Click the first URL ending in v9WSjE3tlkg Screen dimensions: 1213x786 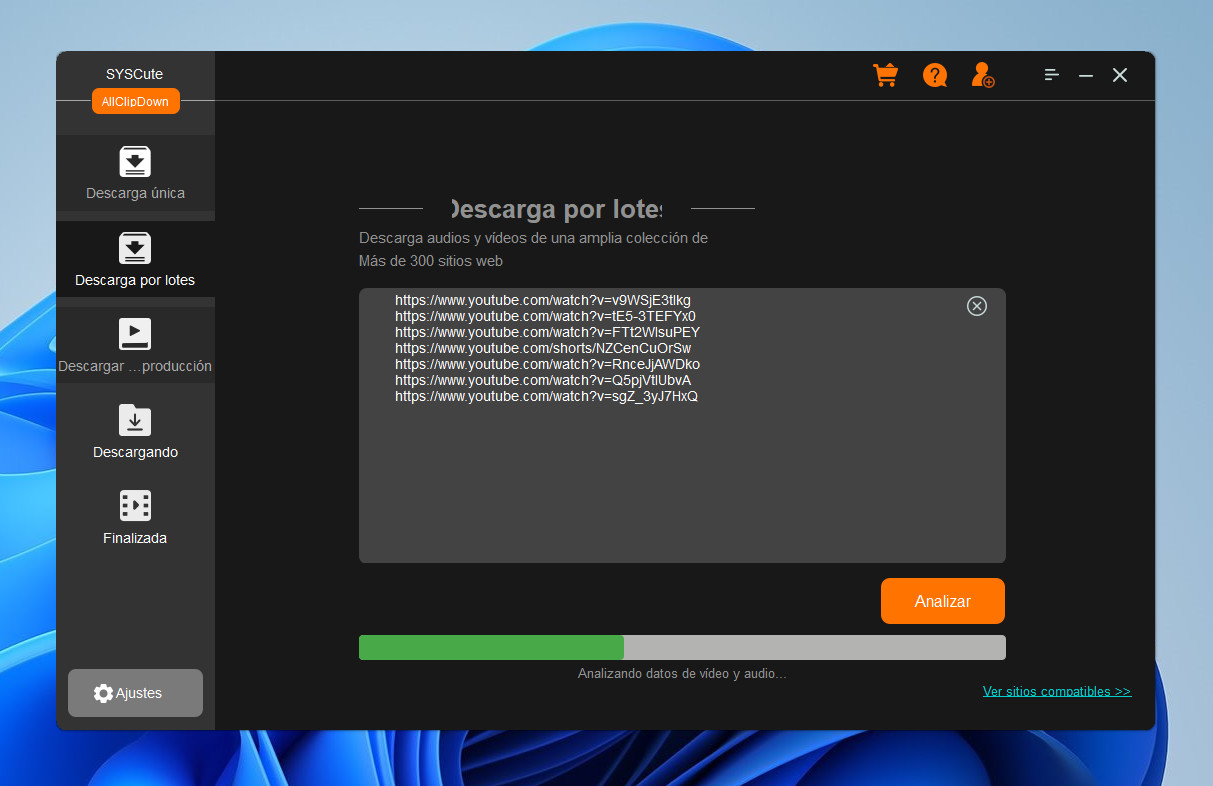tap(543, 300)
